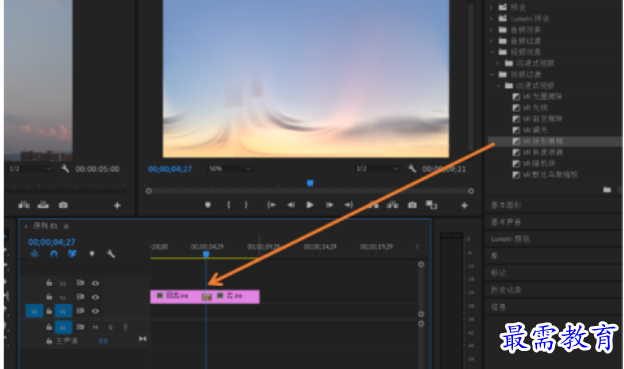Toggle A1 track targeting
624x369 pixels.
[63, 327]
